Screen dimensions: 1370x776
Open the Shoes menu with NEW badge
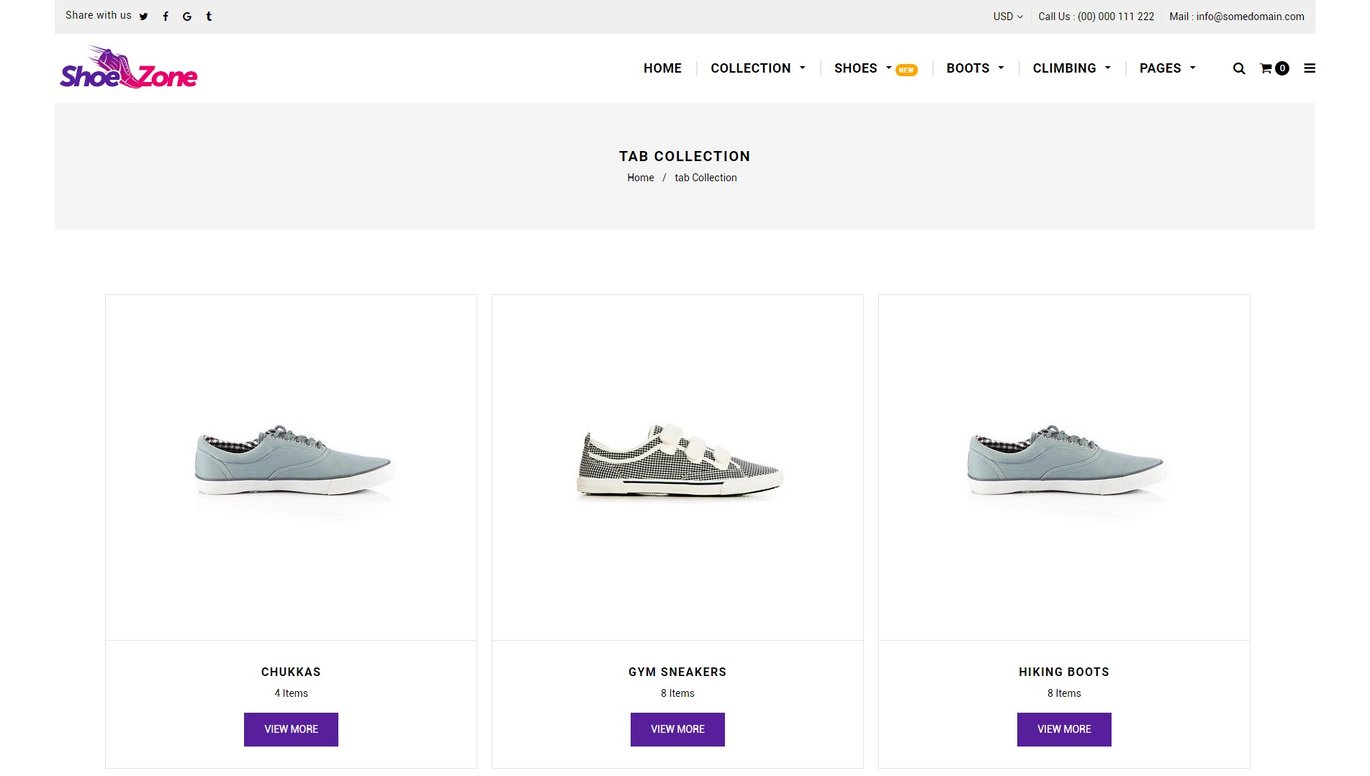click(875, 68)
